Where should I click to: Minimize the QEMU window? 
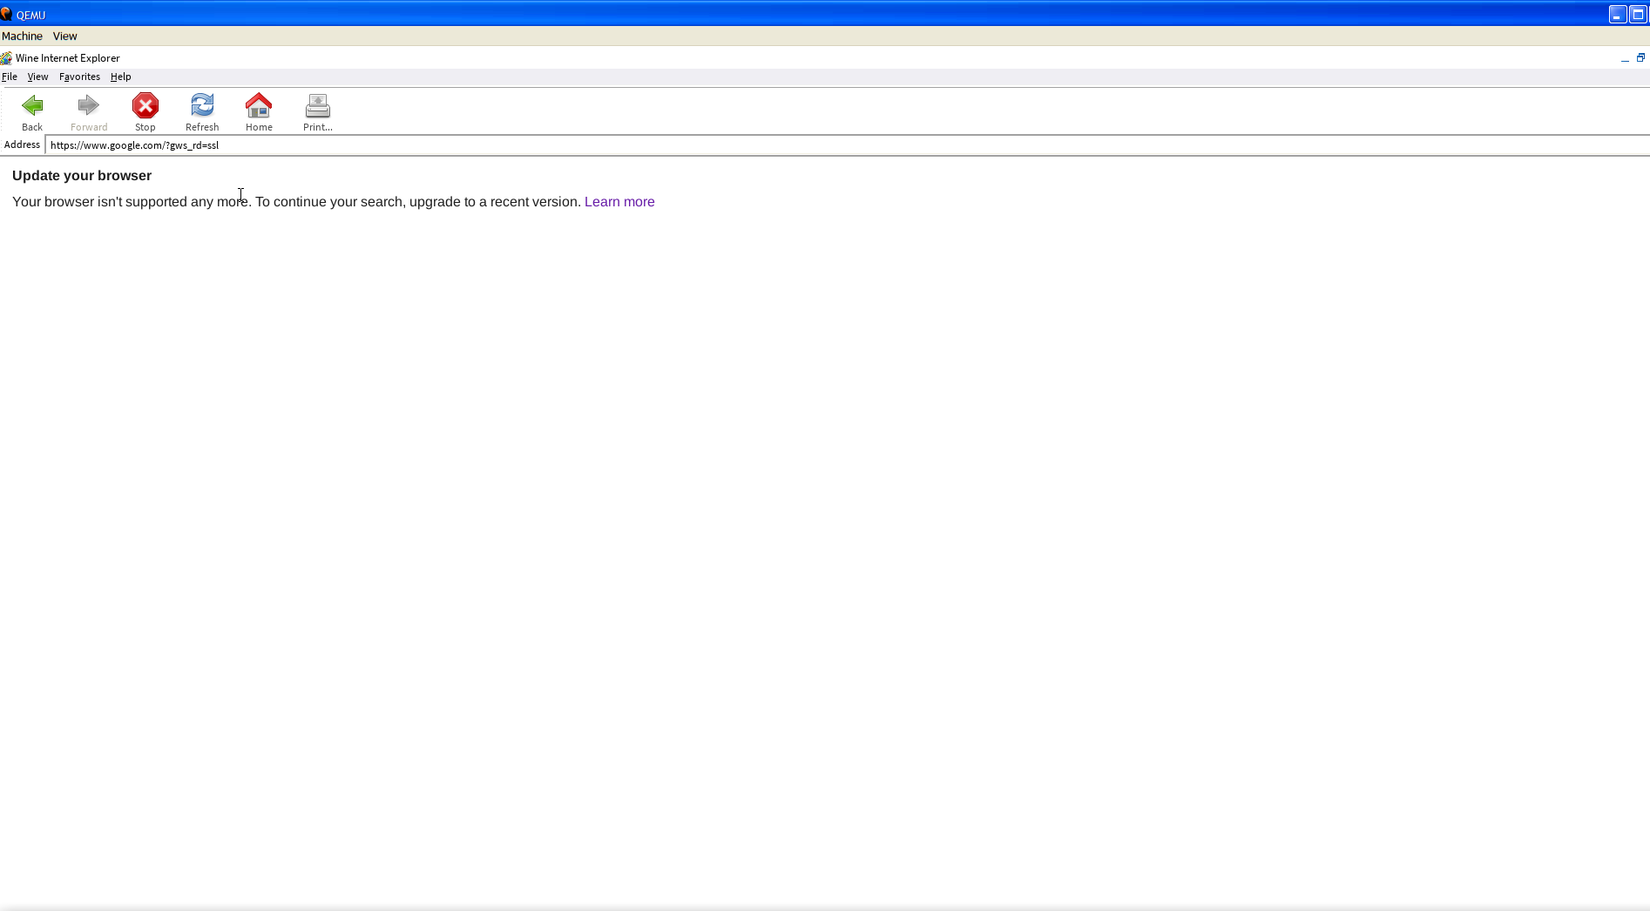point(1616,14)
